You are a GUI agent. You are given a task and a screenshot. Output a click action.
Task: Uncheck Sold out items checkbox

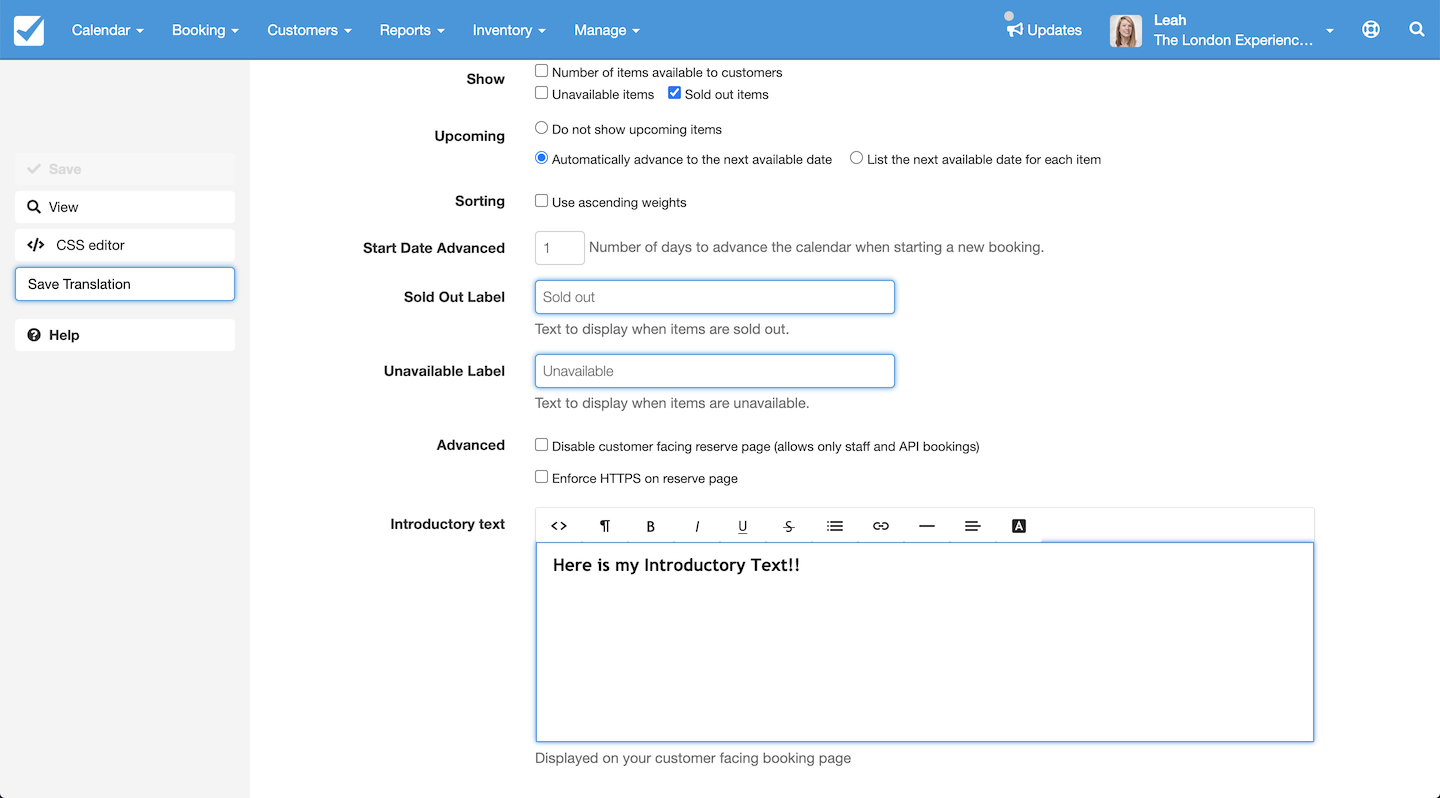point(674,93)
